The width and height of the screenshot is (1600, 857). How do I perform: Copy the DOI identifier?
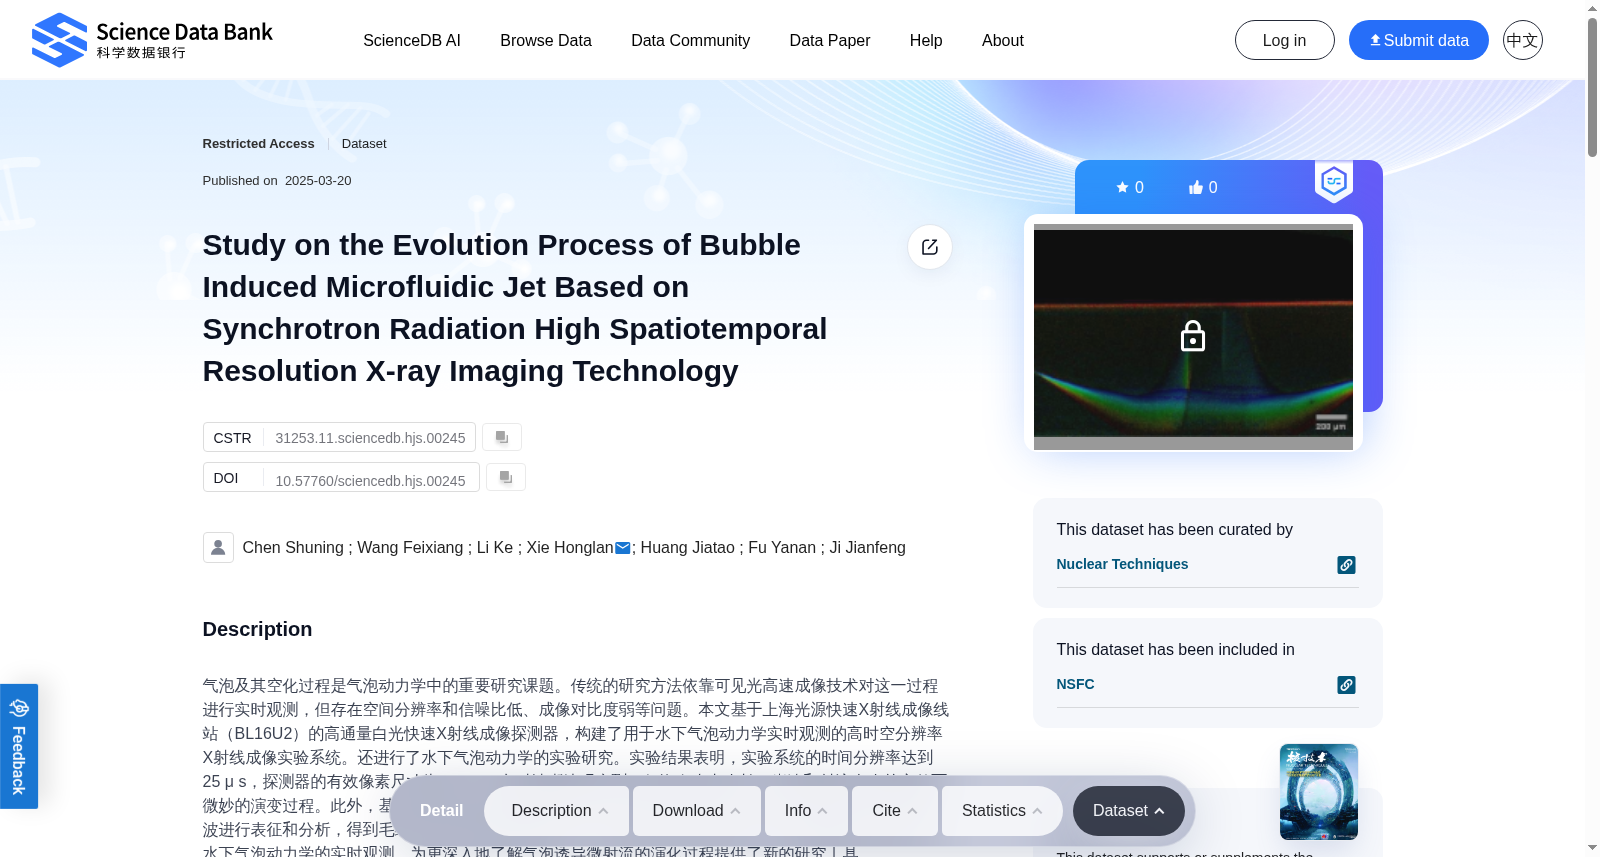pyautogui.click(x=506, y=477)
